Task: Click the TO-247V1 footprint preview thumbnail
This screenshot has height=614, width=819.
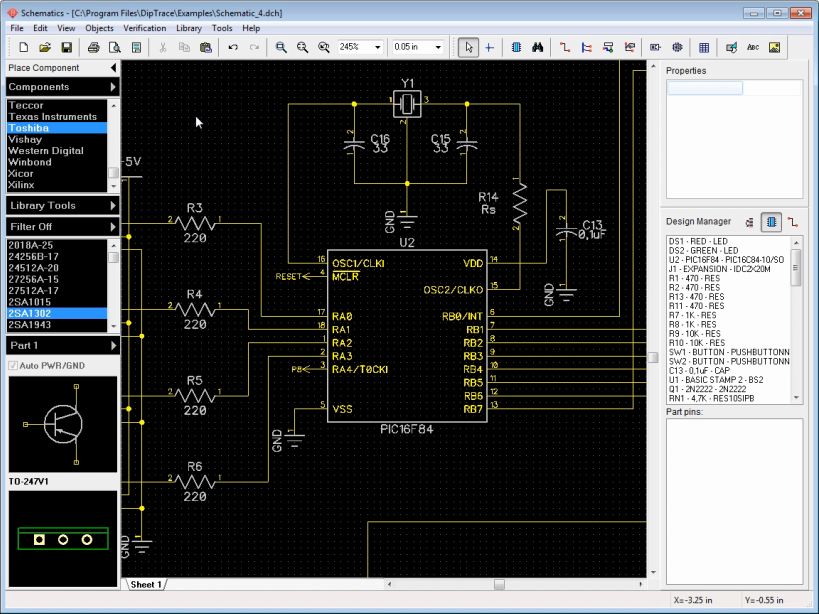Action: click(x=62, y=539)
